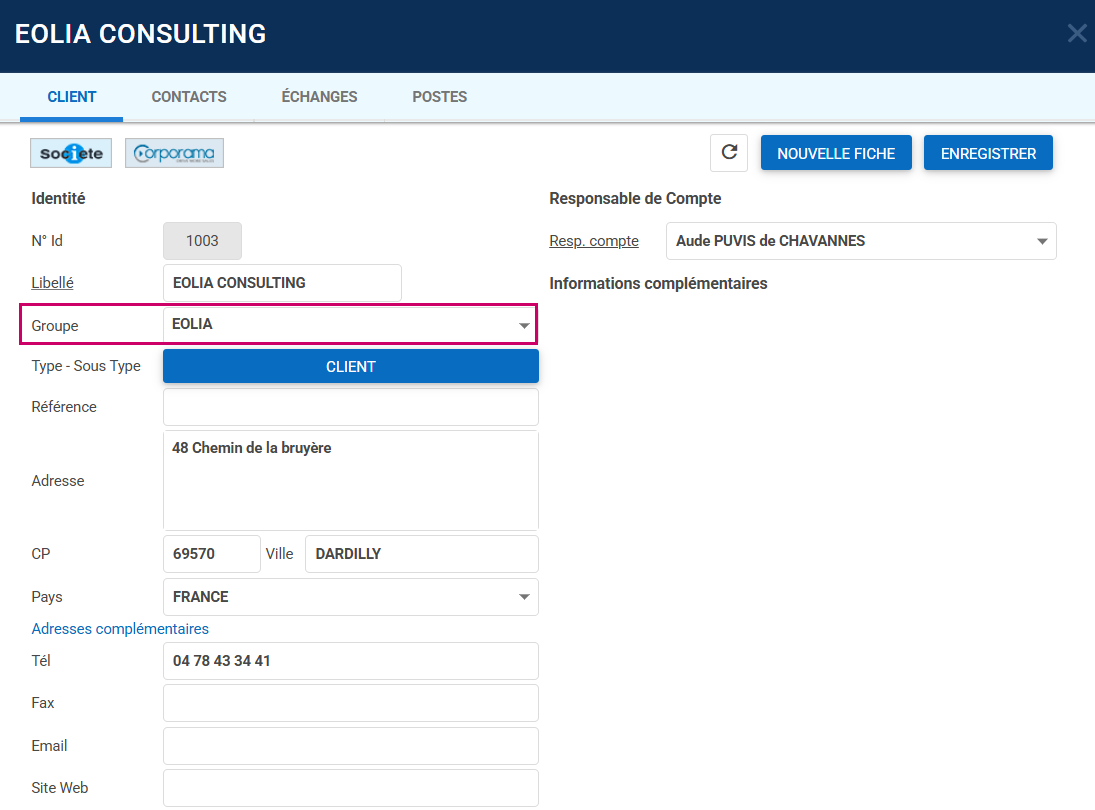Select the Client tab
The height and width of the screenshot is (810, 1095).
pyautogui.click(x=72, y=97)
